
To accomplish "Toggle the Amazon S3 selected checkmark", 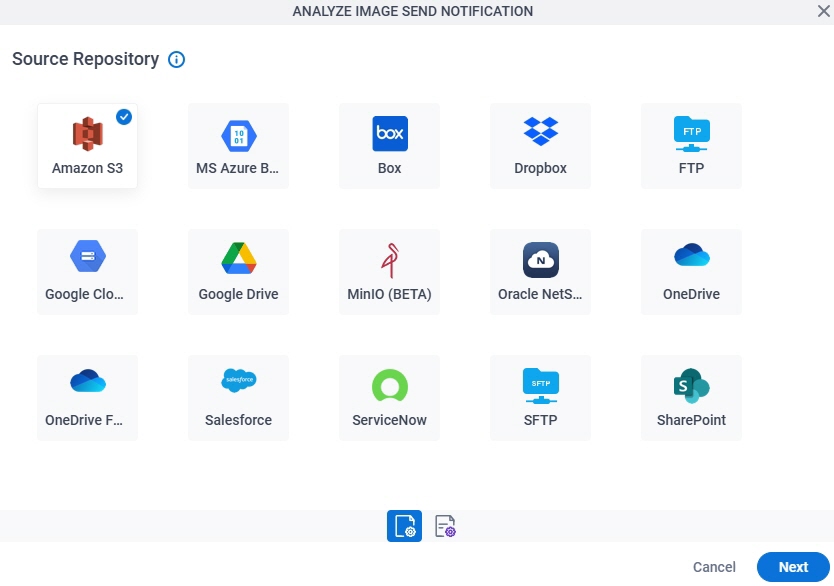I will (124, 116).
